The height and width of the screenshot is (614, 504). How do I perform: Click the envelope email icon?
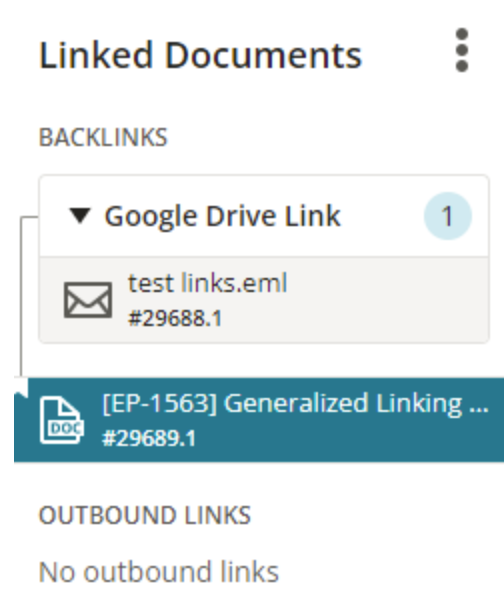[x=88, y=300]
